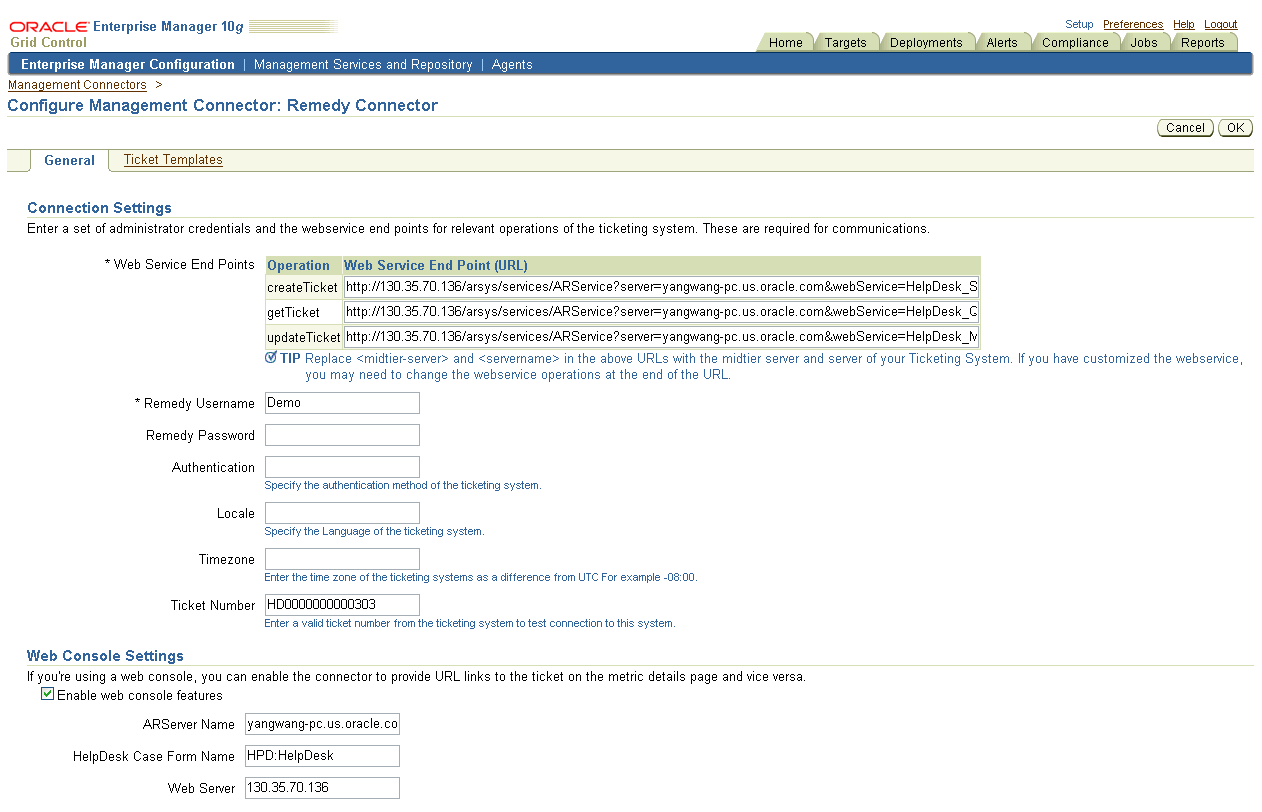Click the createTicket operation cell
The height and width of the screenshot is (812, 1262).
point(302,288)
